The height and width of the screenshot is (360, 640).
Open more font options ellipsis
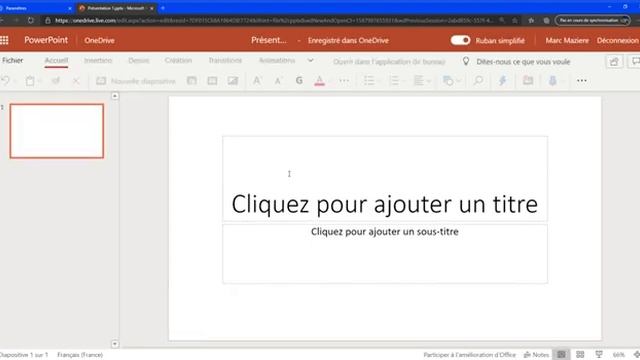[344, 81]
